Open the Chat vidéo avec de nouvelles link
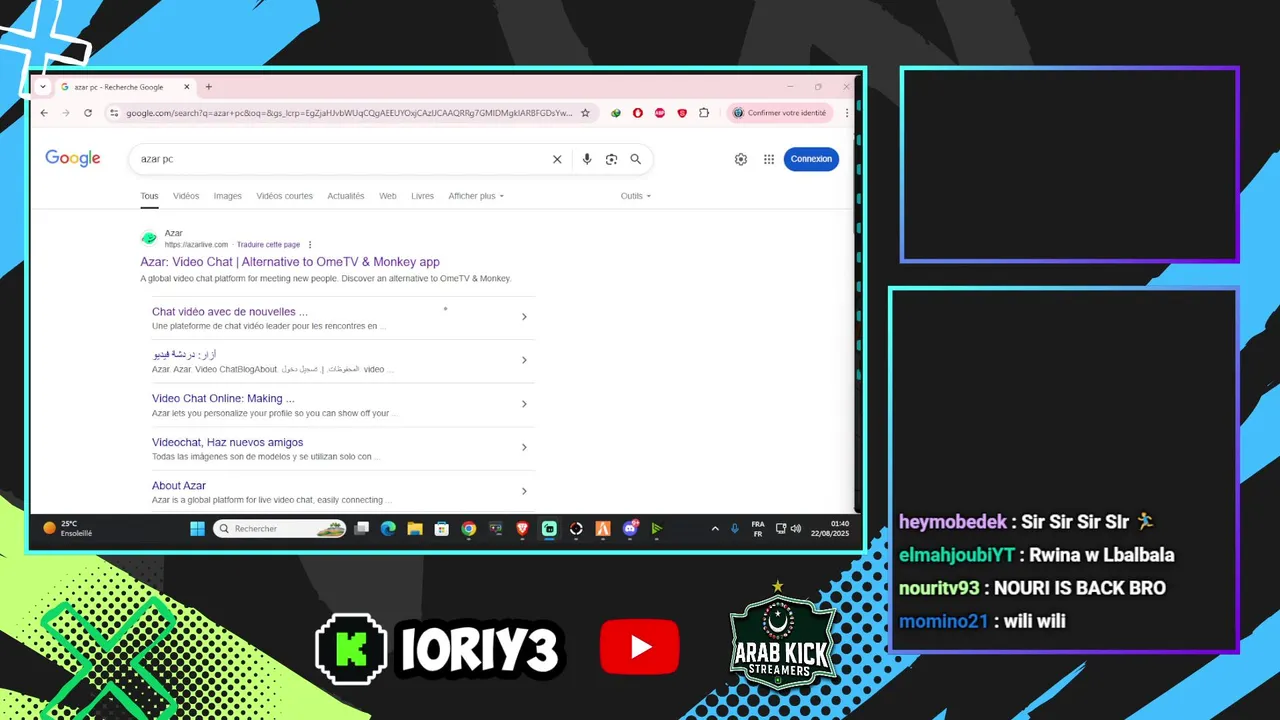1280x720 pixels. coord(230,312)
